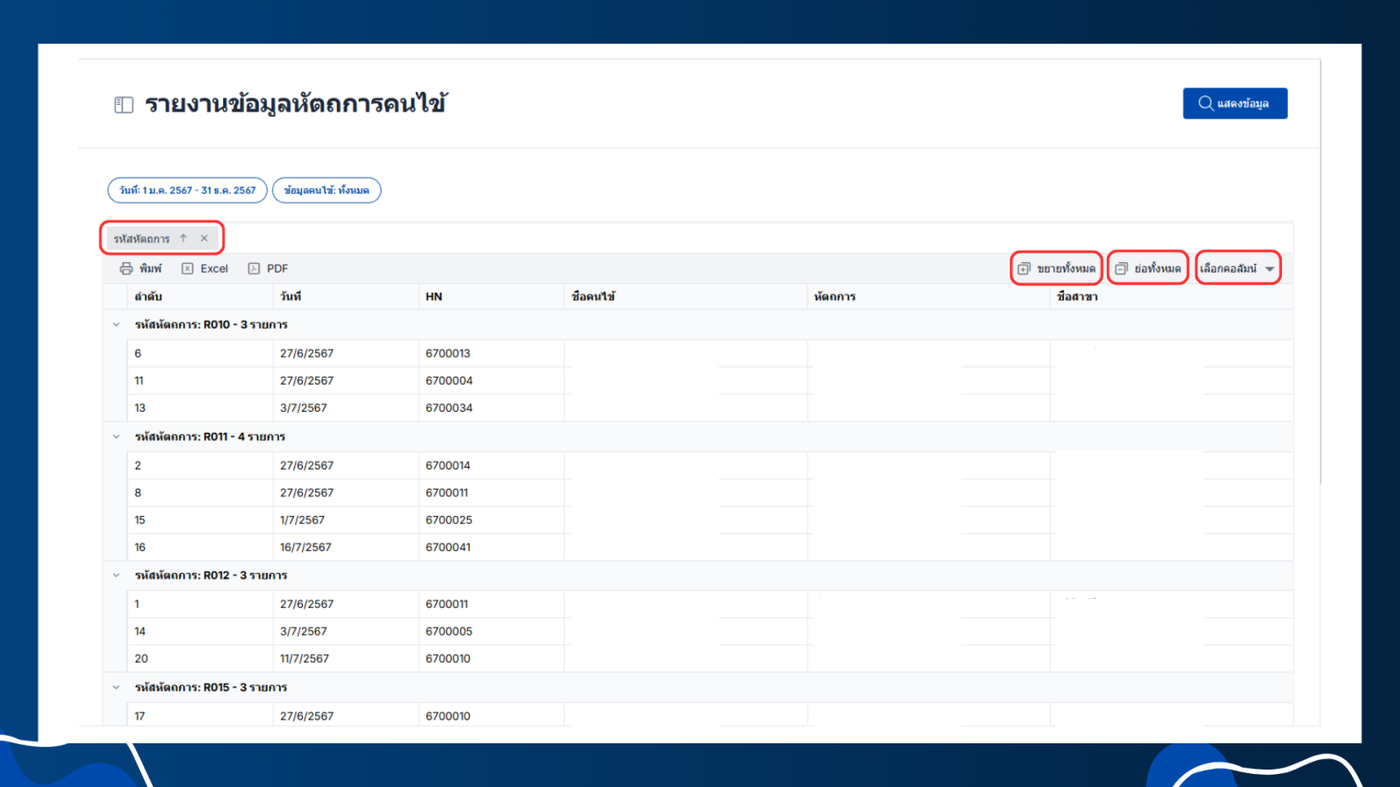Click date 11/7/2567 in row 20
1400x787 pixels.
point(346,659)
